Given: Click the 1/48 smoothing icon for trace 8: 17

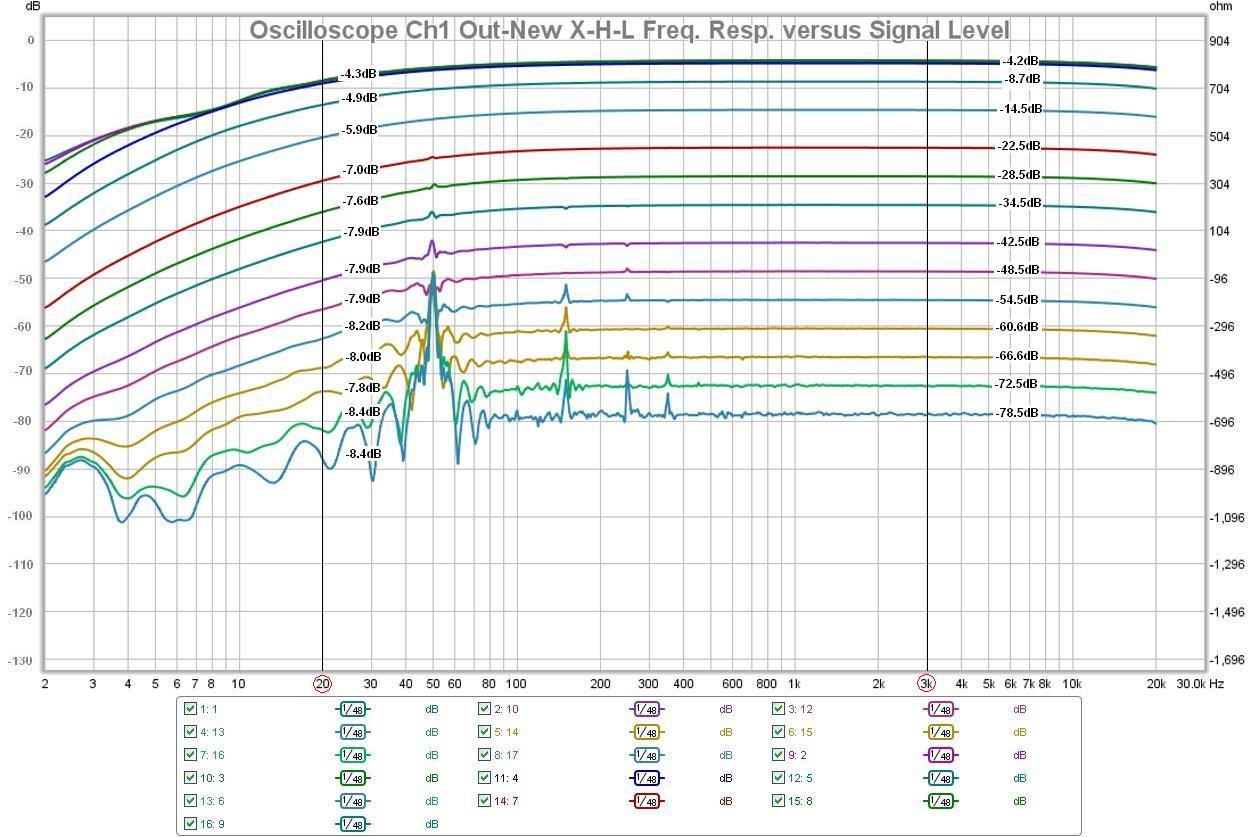Looking at the screenshot, I should click(x=646, y=755).
